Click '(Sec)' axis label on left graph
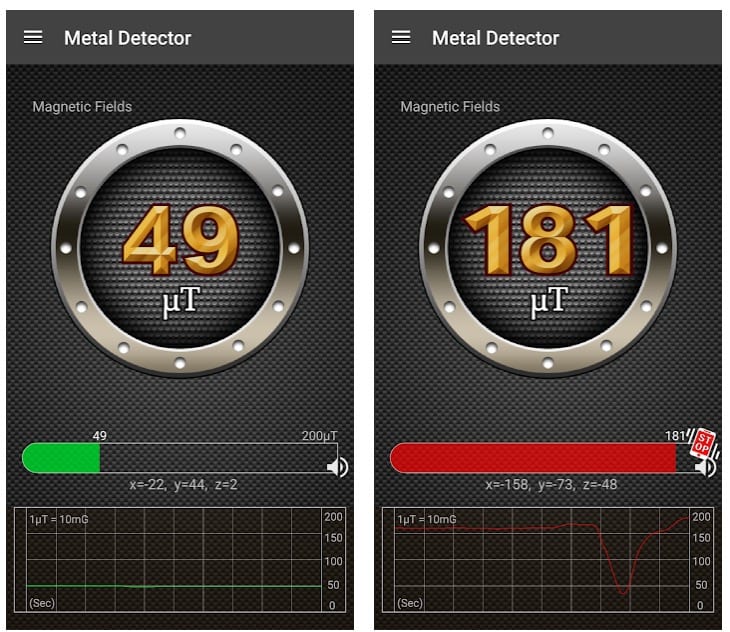Viewport: 730px width, 632px height. tap(42, 603)
